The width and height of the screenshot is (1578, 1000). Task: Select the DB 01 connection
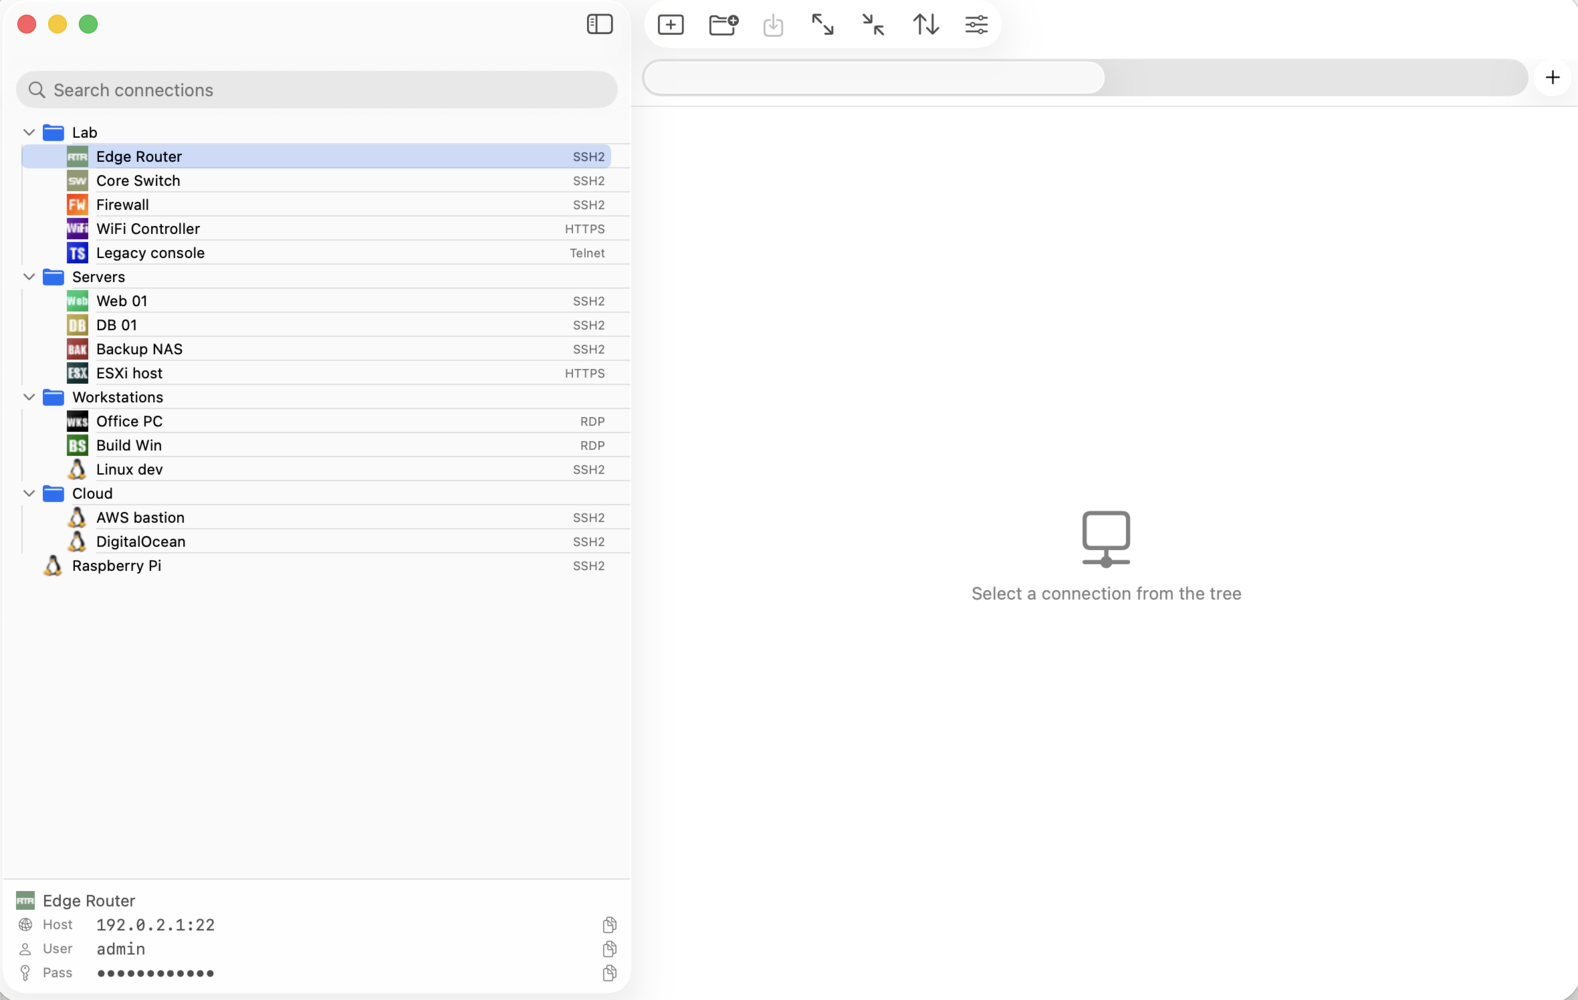tap(316, 325)
